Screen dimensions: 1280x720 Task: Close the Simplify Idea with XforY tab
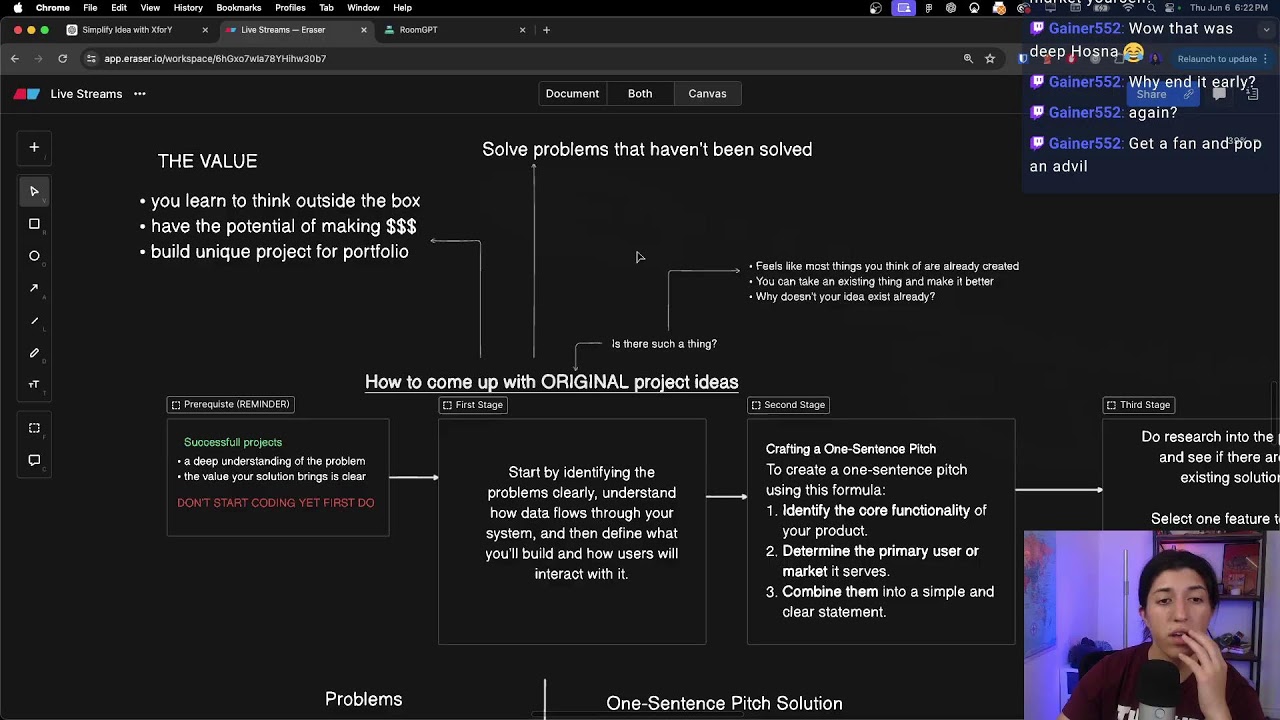tap(205, 30)
